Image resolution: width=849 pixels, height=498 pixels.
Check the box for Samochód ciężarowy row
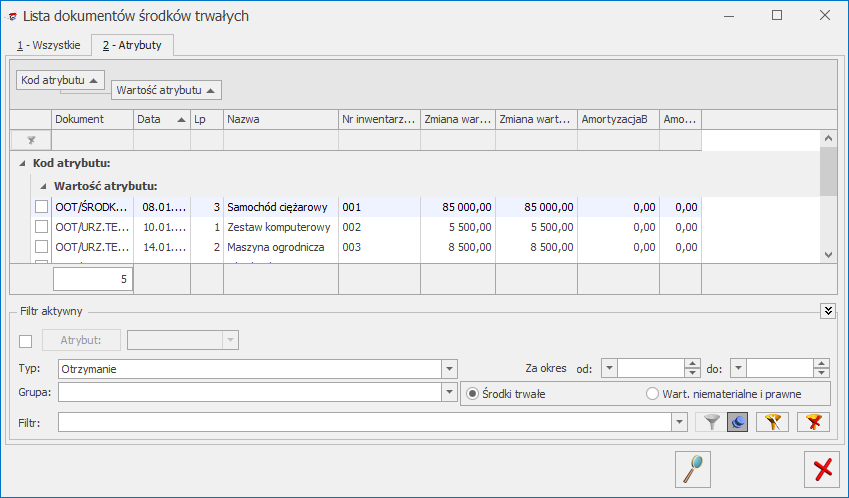41,207
